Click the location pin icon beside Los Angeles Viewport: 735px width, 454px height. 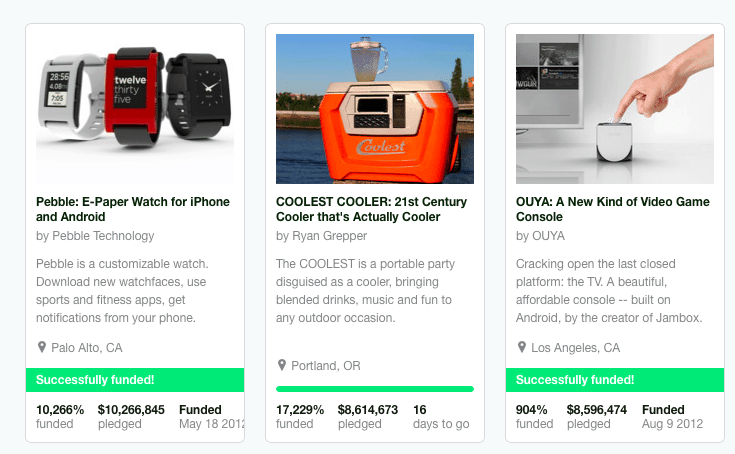point(522,347)
